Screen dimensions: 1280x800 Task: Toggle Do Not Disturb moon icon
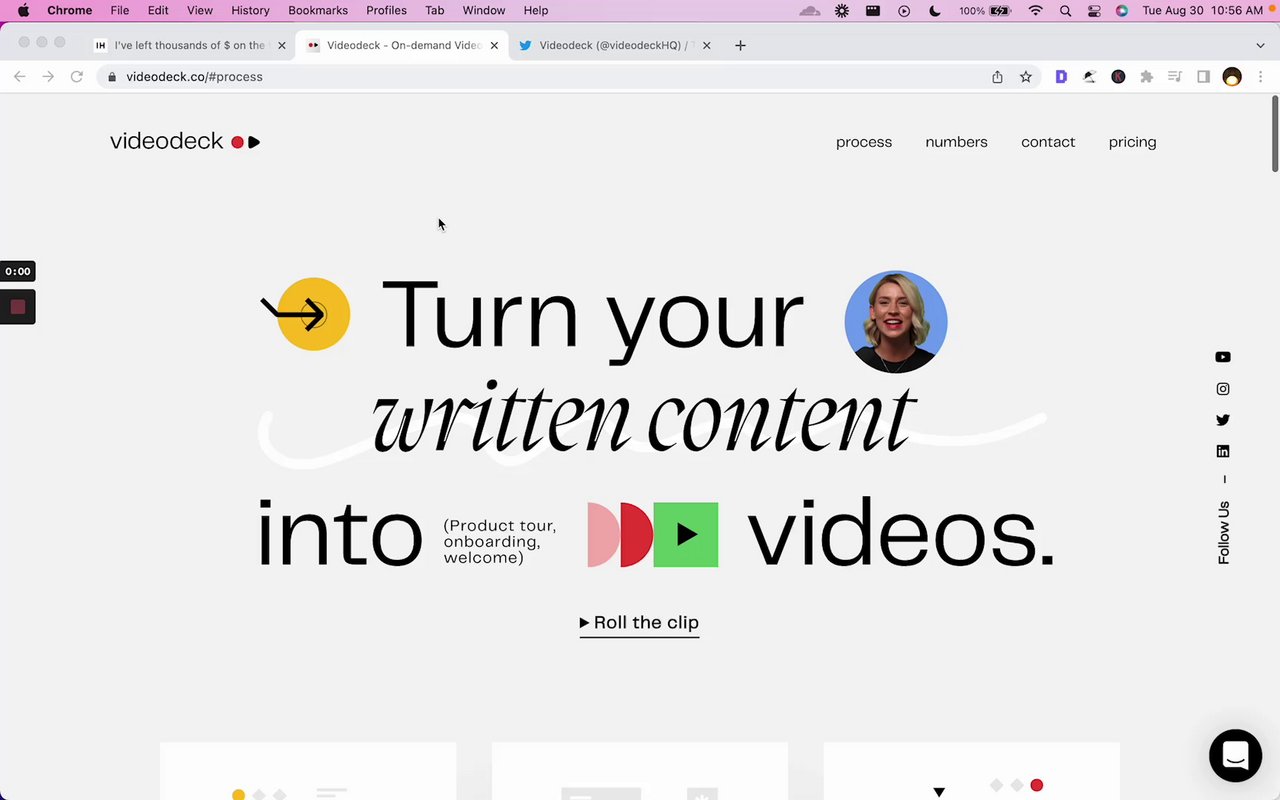[x=935, y=10]
